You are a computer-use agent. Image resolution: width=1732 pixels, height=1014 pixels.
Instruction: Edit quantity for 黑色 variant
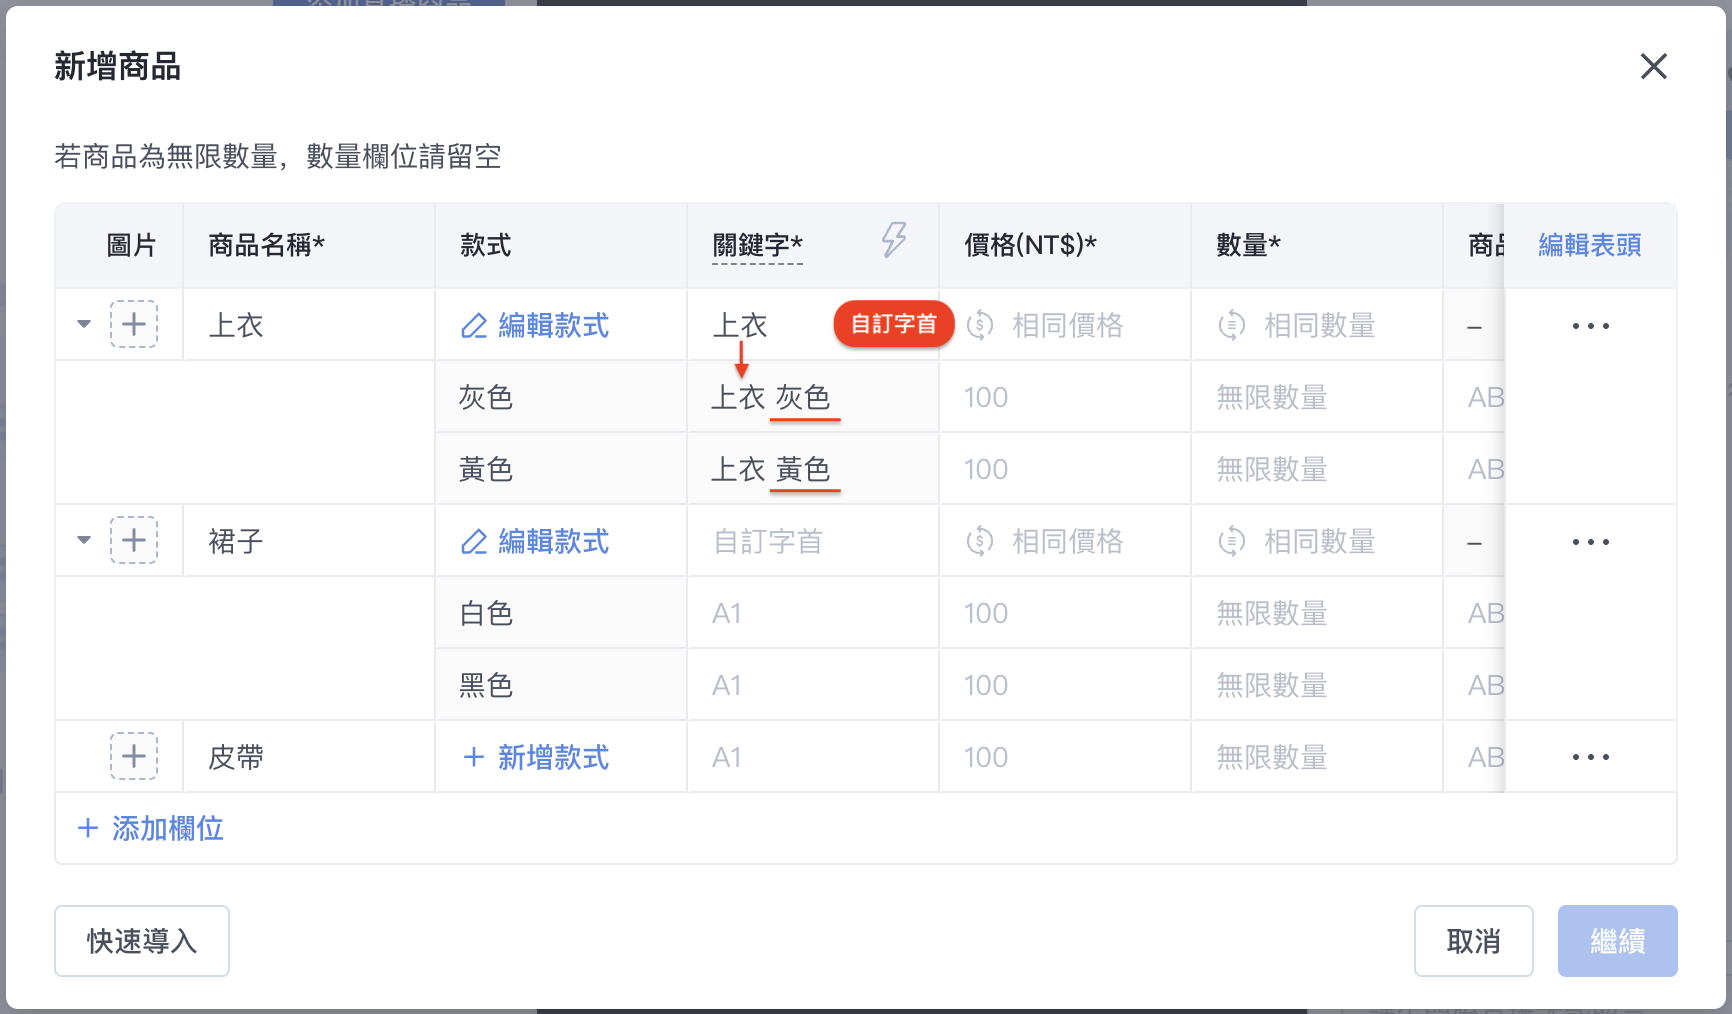1317,685
